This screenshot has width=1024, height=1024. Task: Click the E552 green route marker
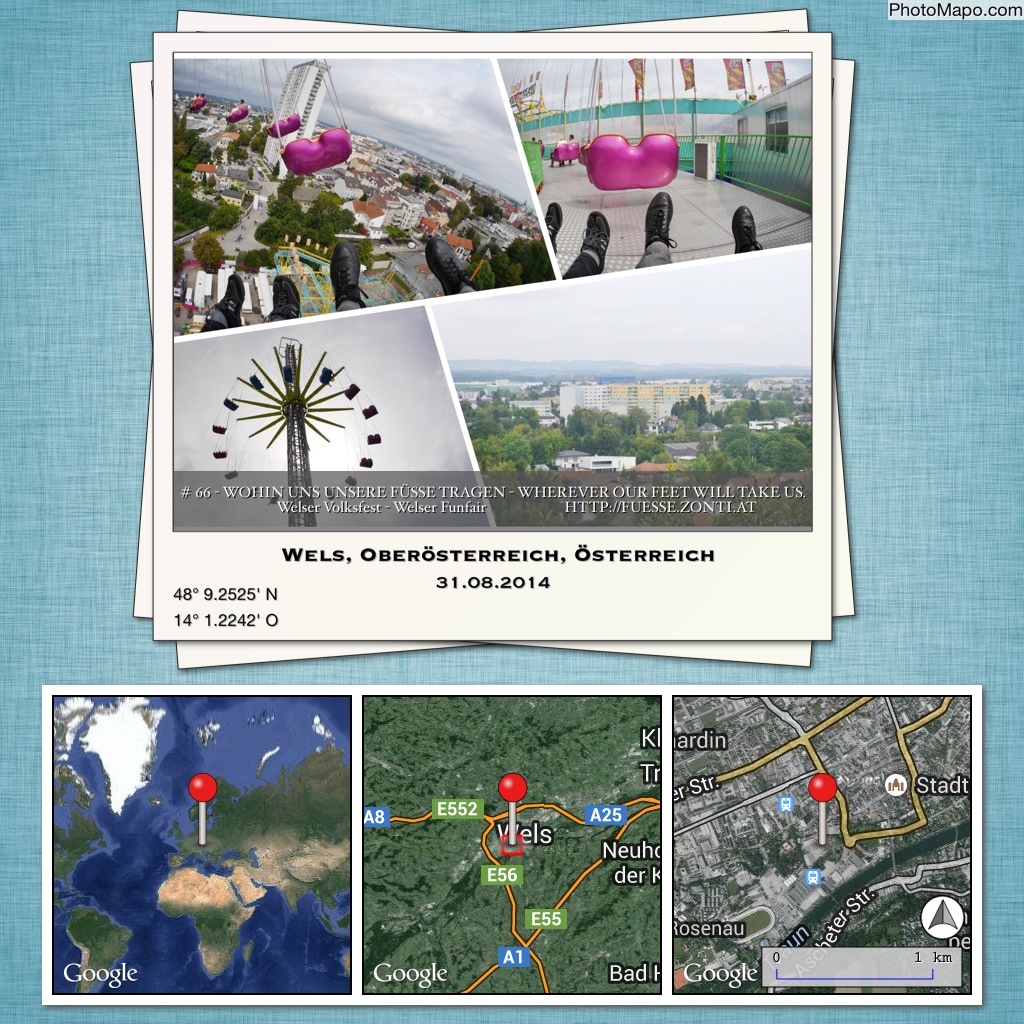tap(457, 809)
